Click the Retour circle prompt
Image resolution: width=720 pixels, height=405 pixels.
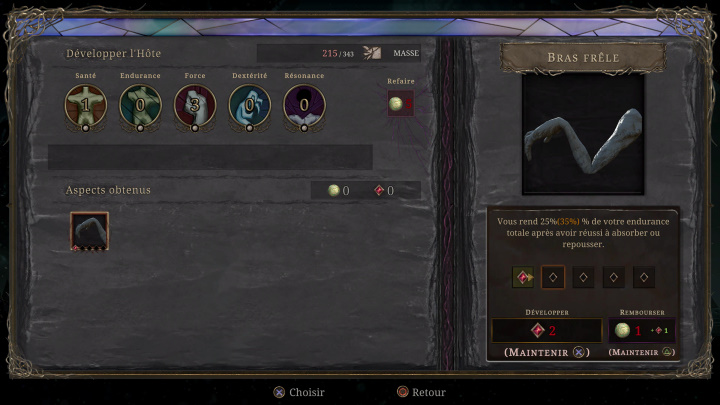point(422,392)
